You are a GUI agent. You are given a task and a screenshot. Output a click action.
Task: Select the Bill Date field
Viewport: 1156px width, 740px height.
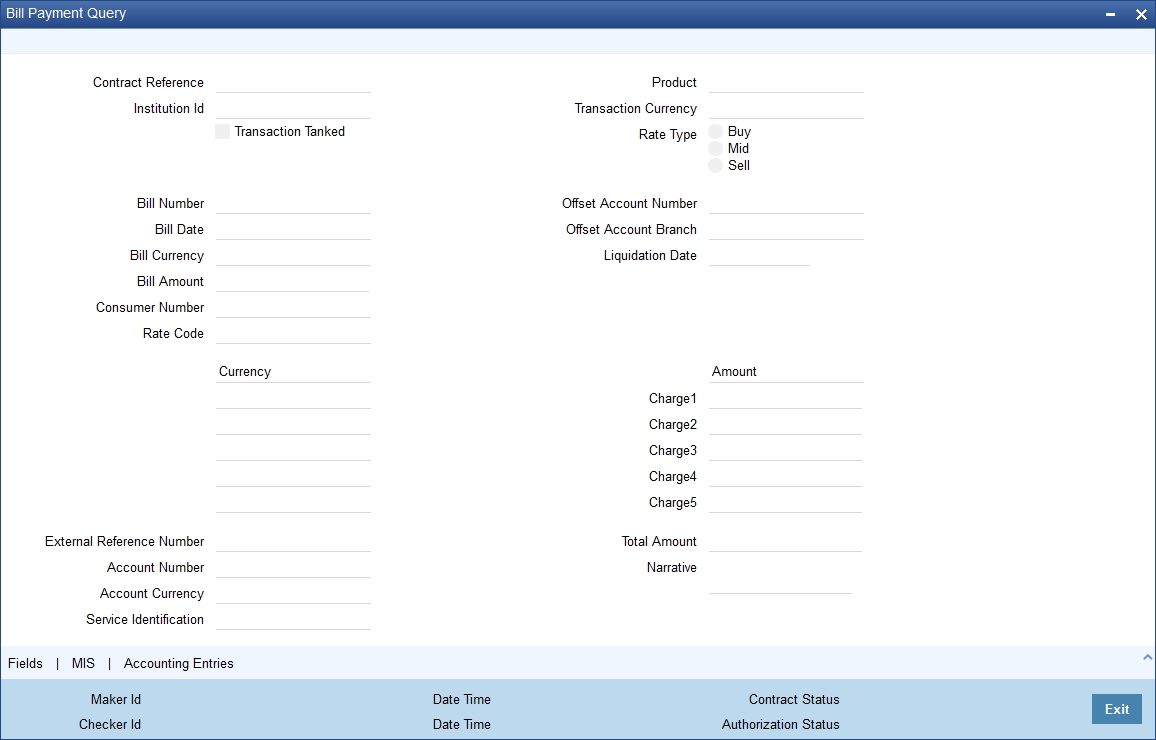click(292, 228)
